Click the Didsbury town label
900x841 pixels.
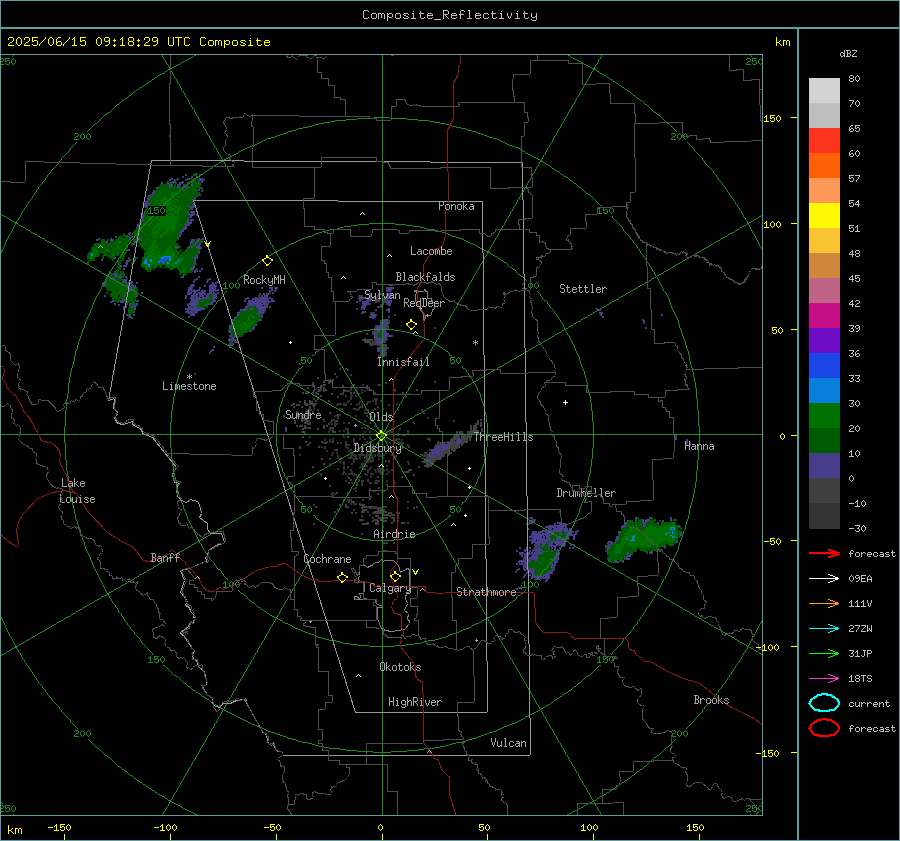click(x=377, y=448)
